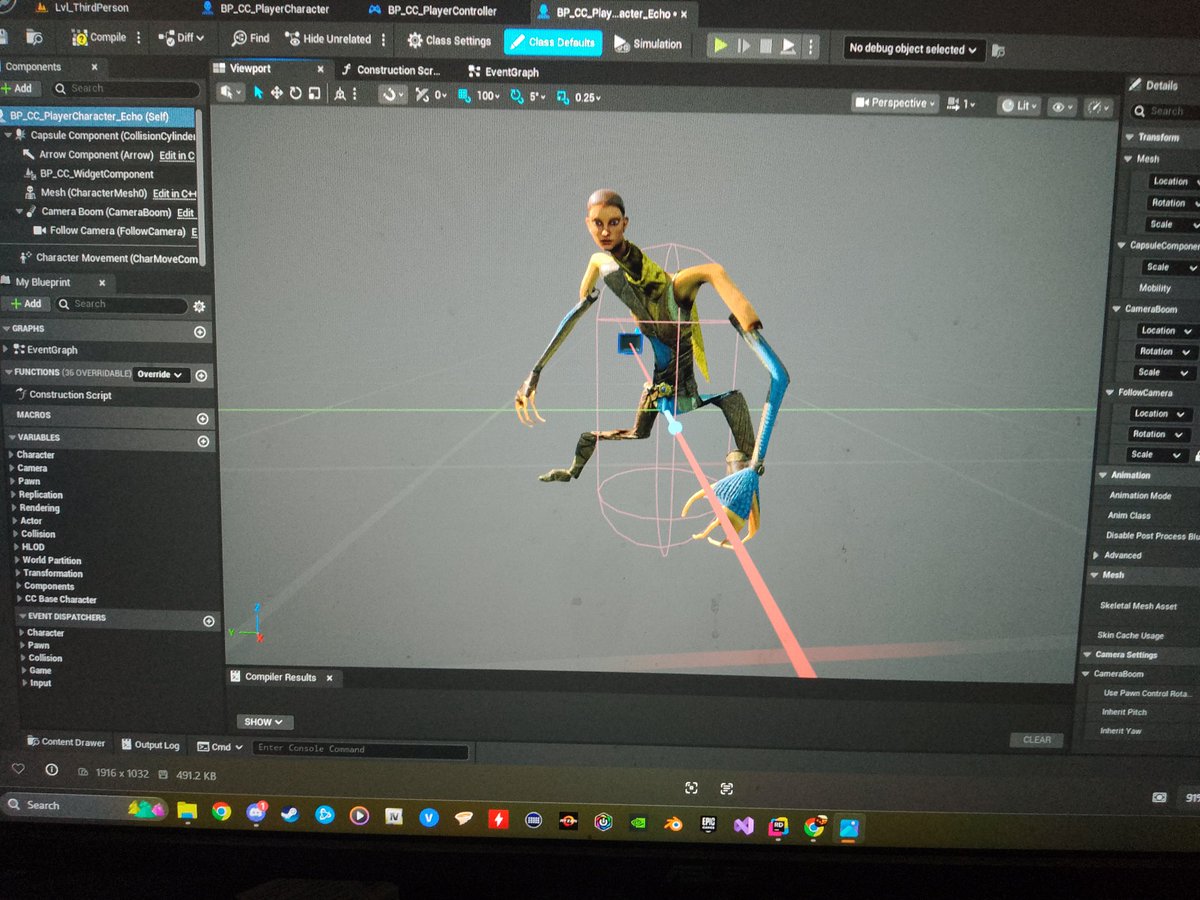Image resolution: width=1200 pixels, height=900 pixels.
Task: Open the Diff dropdown
Action: click(182, 38)
